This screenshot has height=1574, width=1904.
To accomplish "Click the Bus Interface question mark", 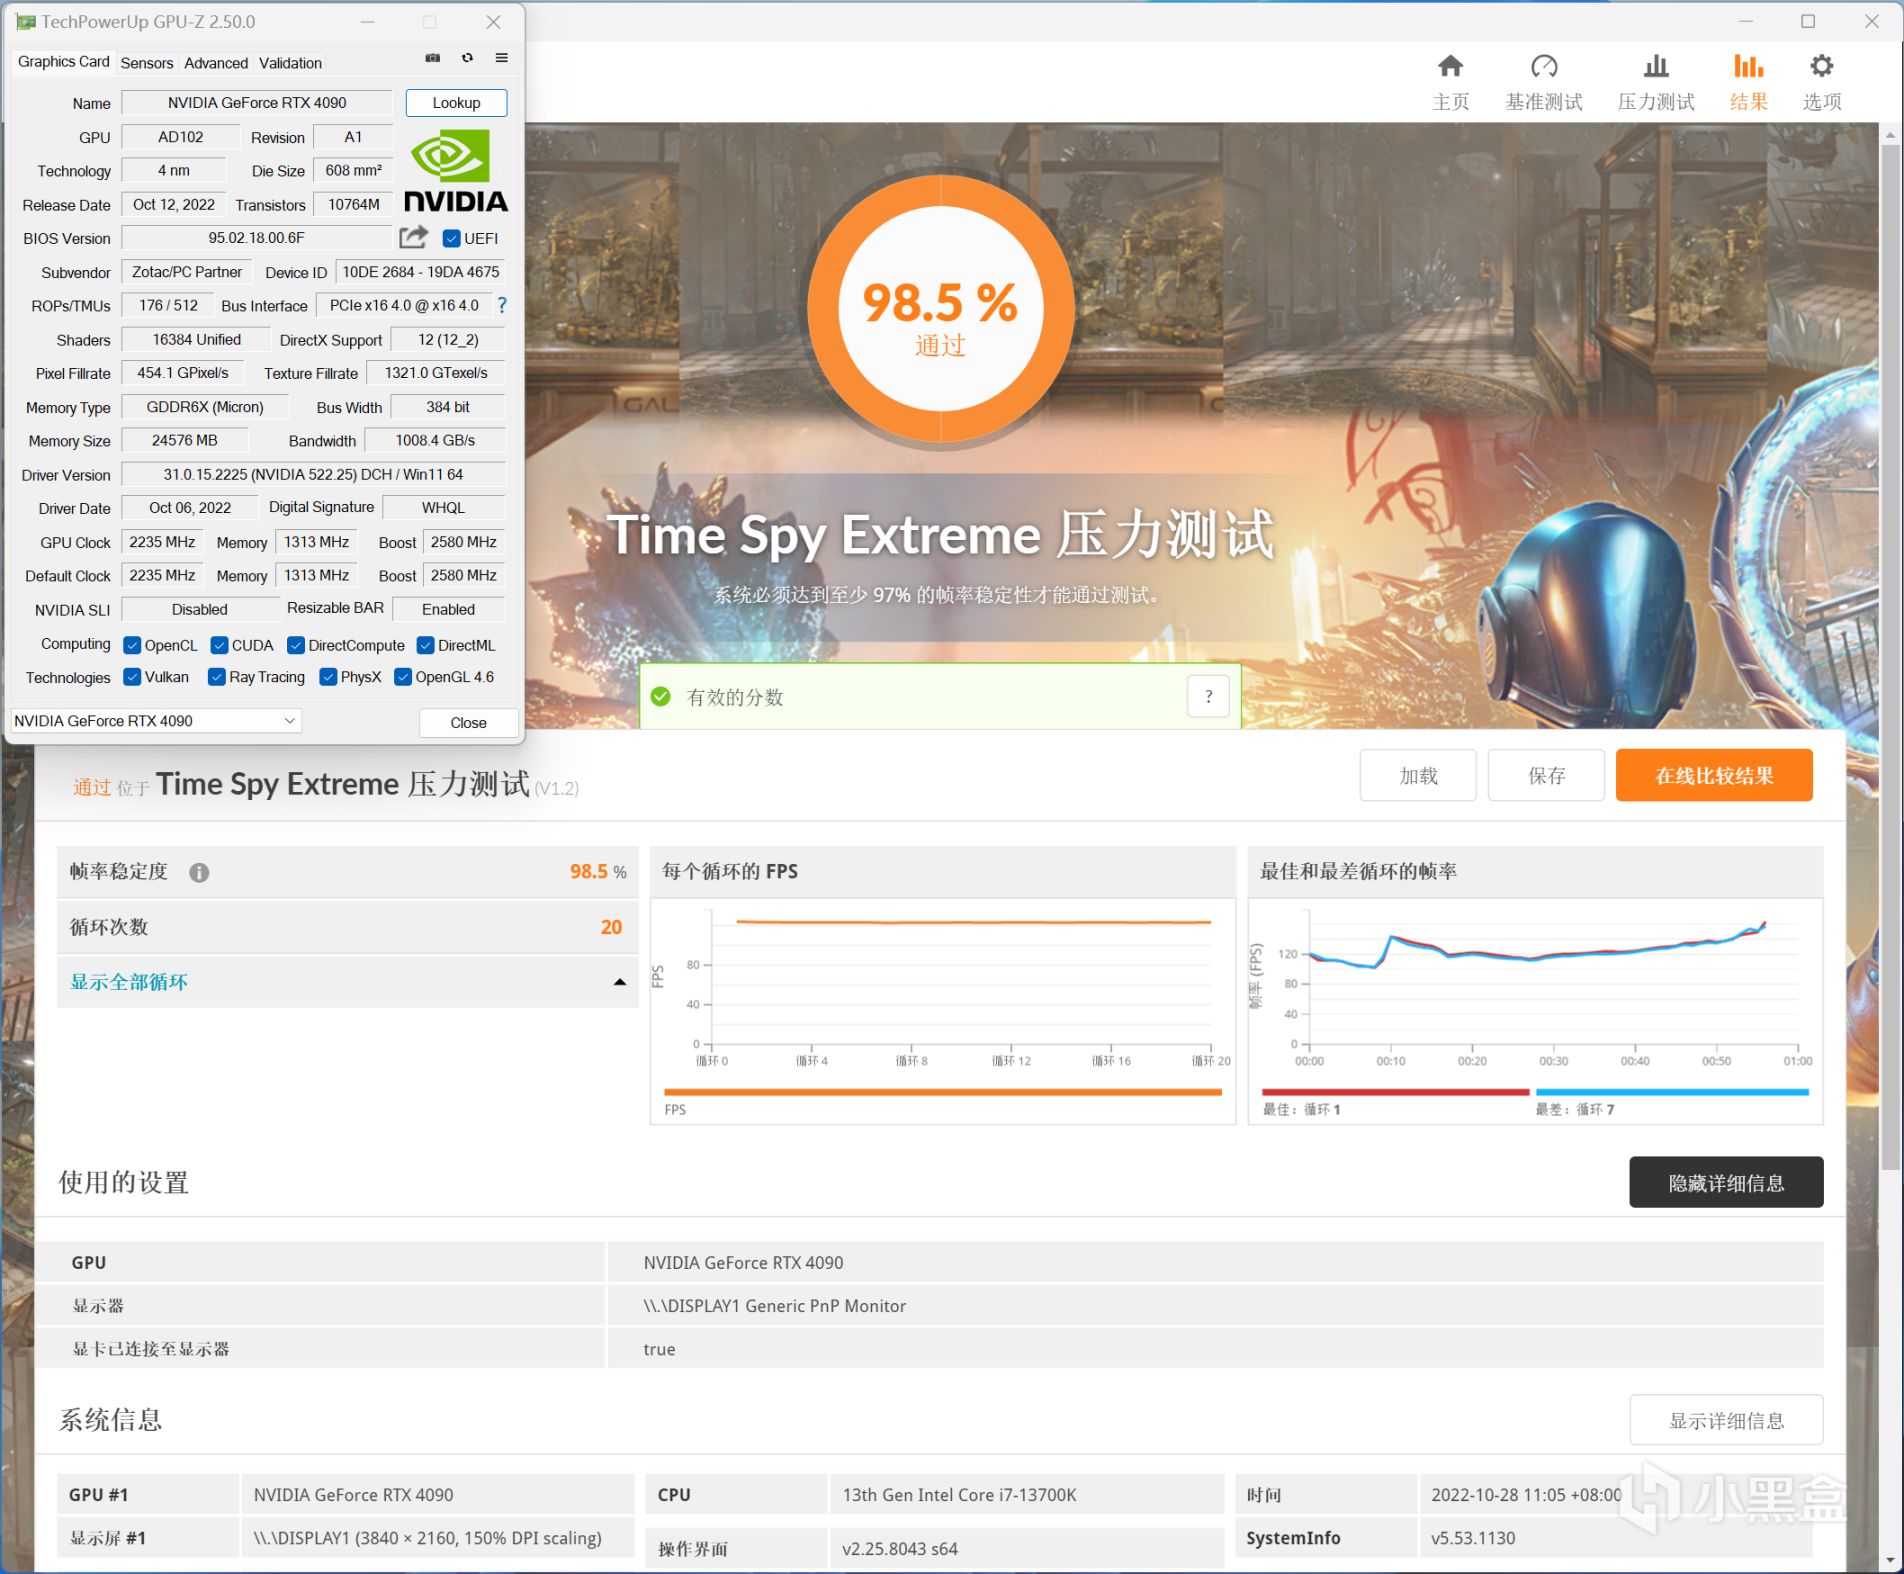I will 502,305.
